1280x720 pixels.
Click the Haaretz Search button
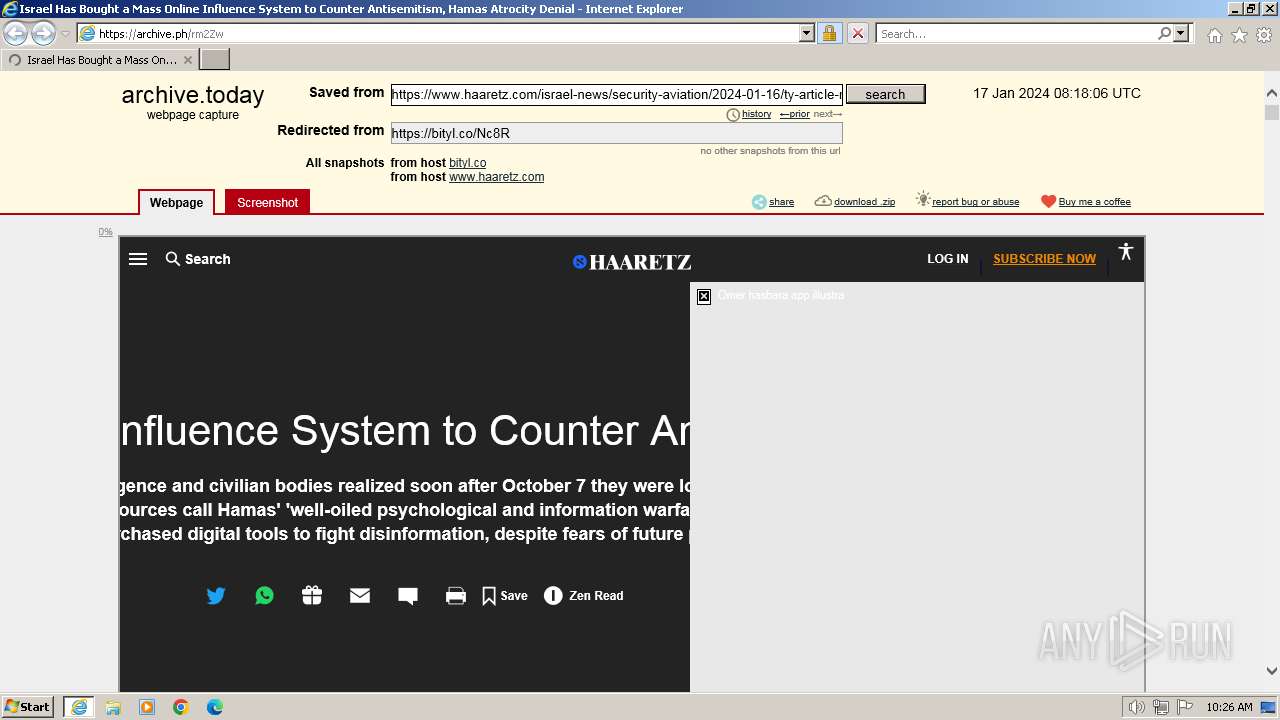point(198,259)
